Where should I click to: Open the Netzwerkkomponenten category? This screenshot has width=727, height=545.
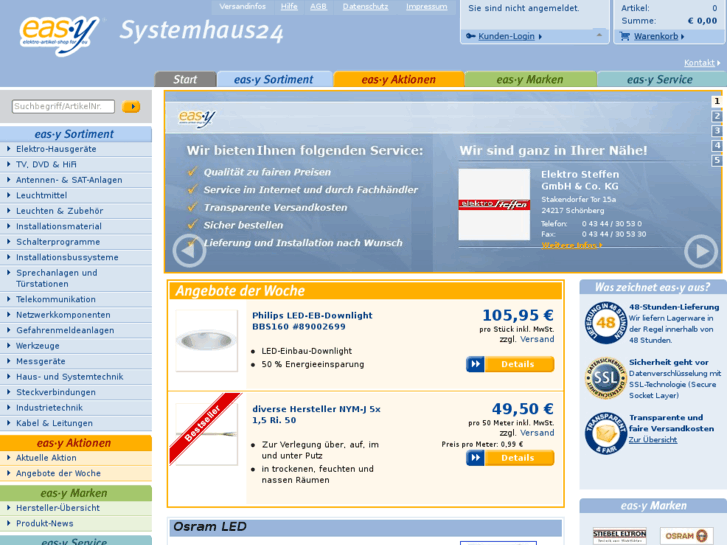coord(76,315)
